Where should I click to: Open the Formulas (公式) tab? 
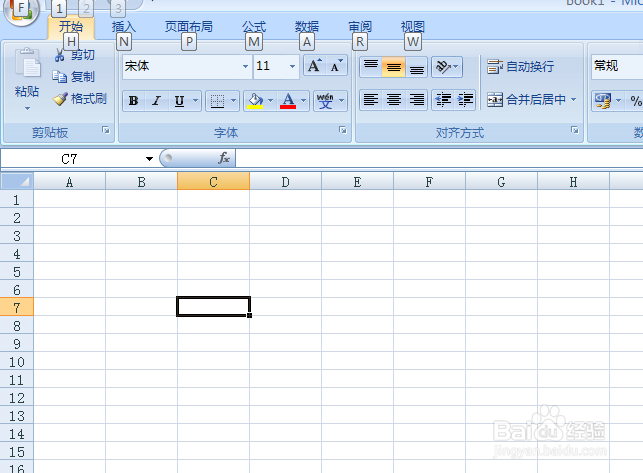click(254, 27)
